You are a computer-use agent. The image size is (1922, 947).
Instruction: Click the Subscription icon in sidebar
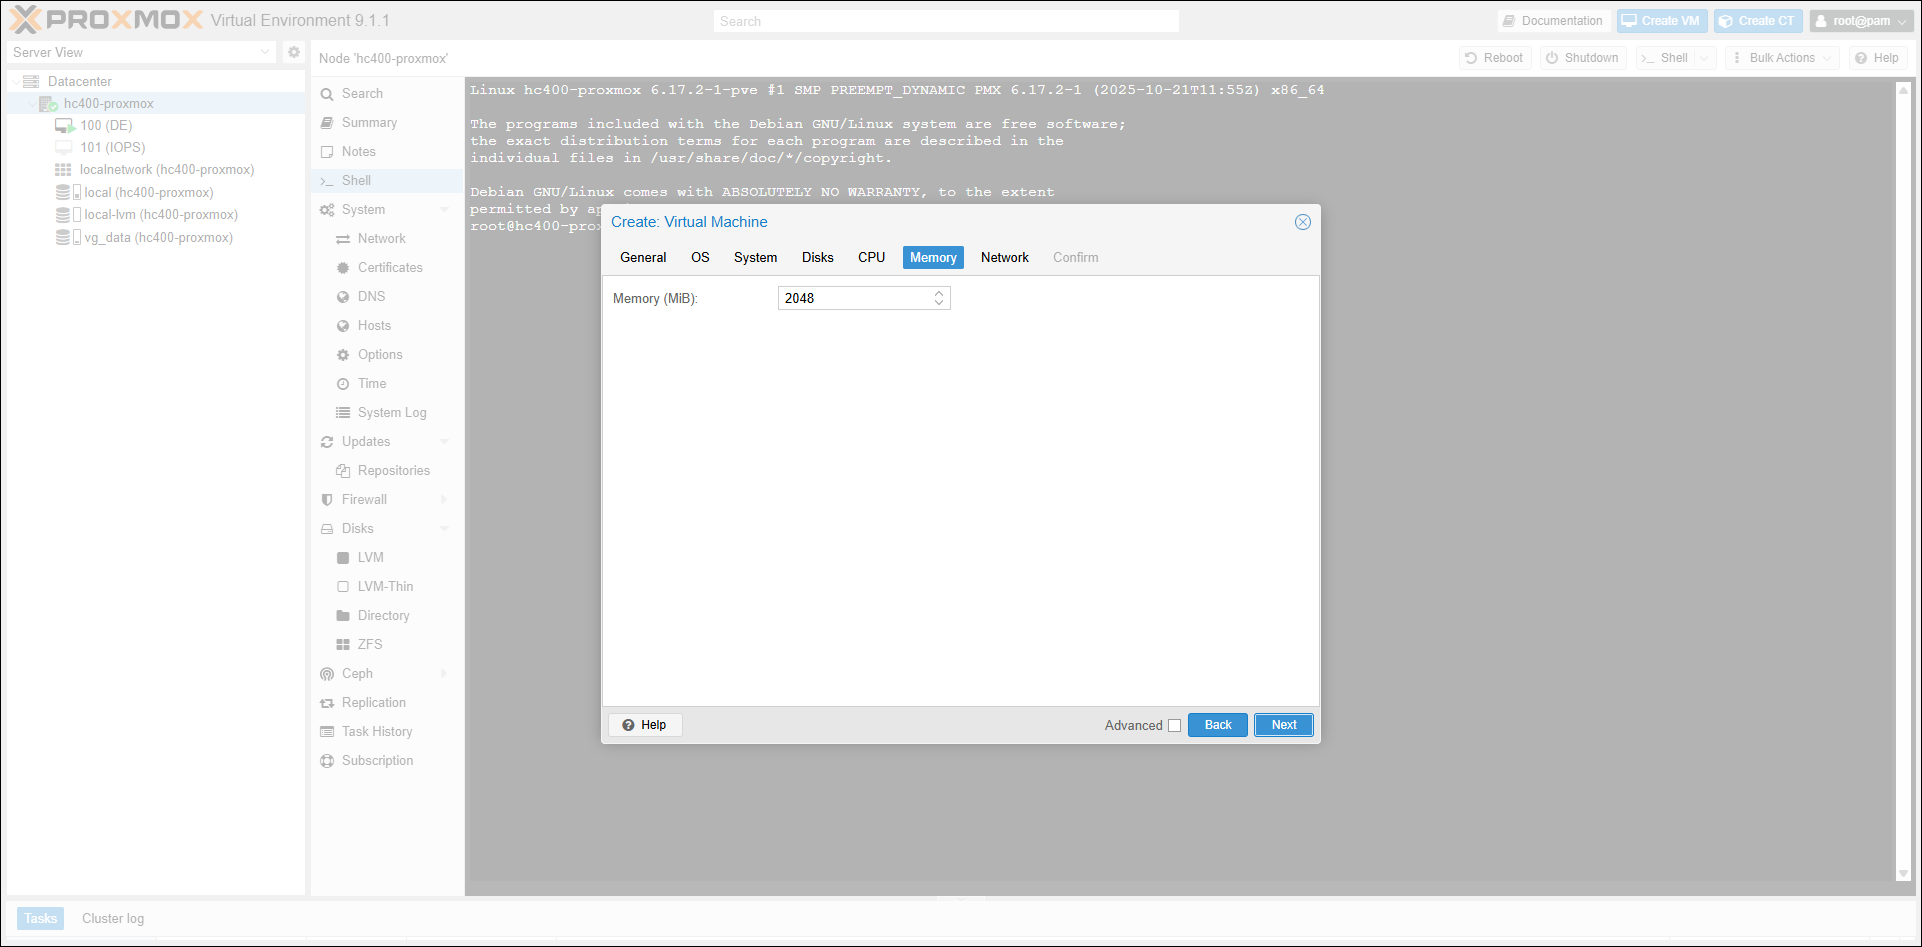tap(327, 761)
